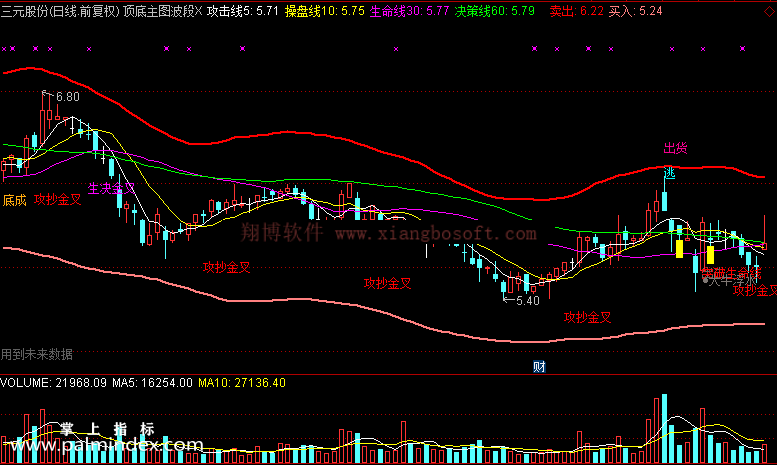Viewport: 777px width, 465px height.
Task: Select the VOLUME: 21968.09 readout
Action: 54,383
